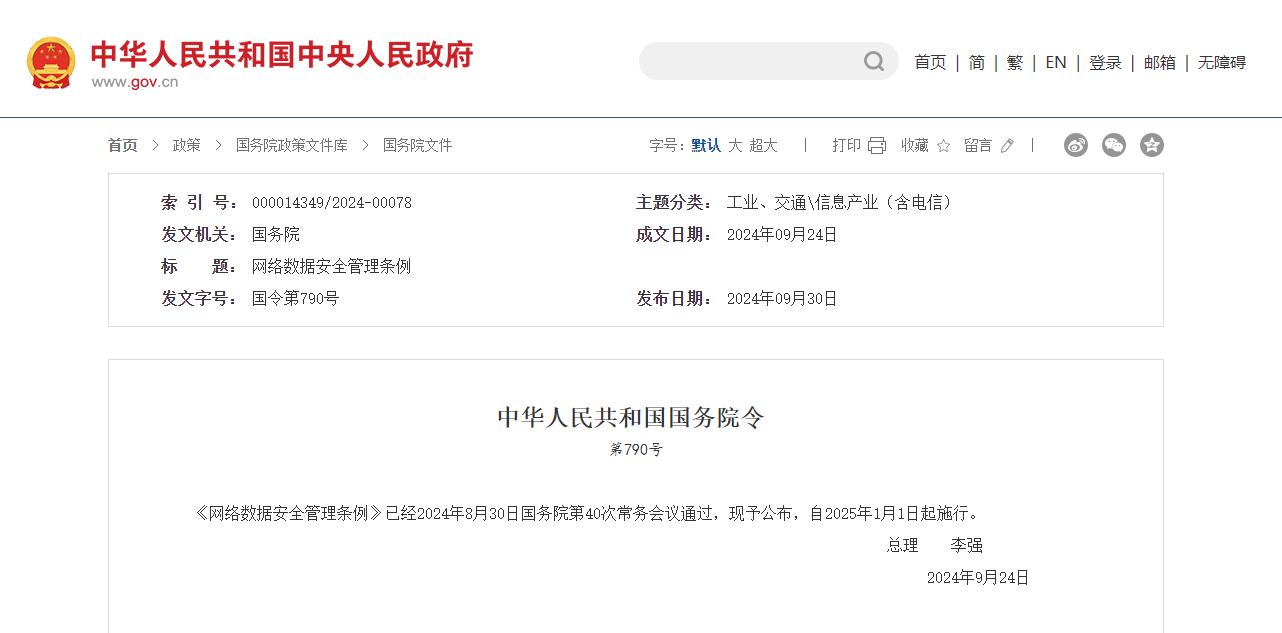Click the printer icon next to 打印
This screenshot has width=1282, height=633.
876,144
